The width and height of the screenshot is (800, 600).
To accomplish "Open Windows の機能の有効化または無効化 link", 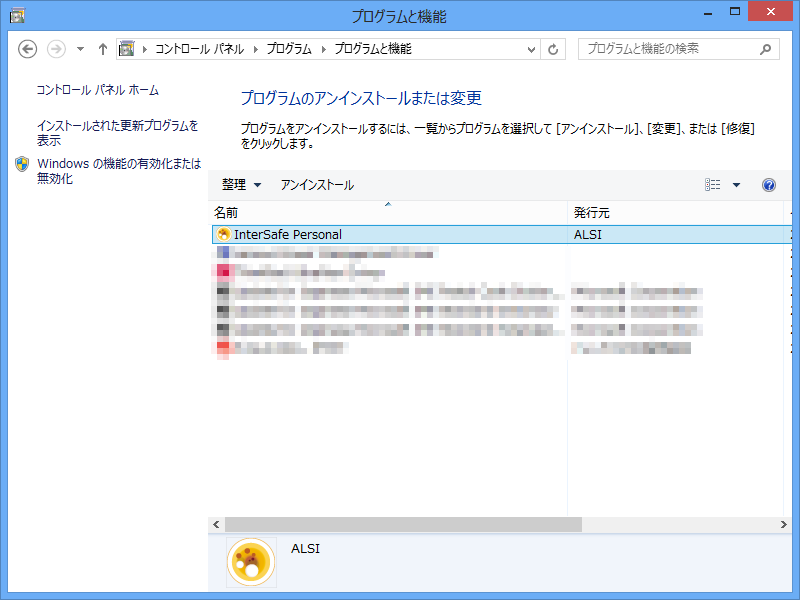I will 119,171.
